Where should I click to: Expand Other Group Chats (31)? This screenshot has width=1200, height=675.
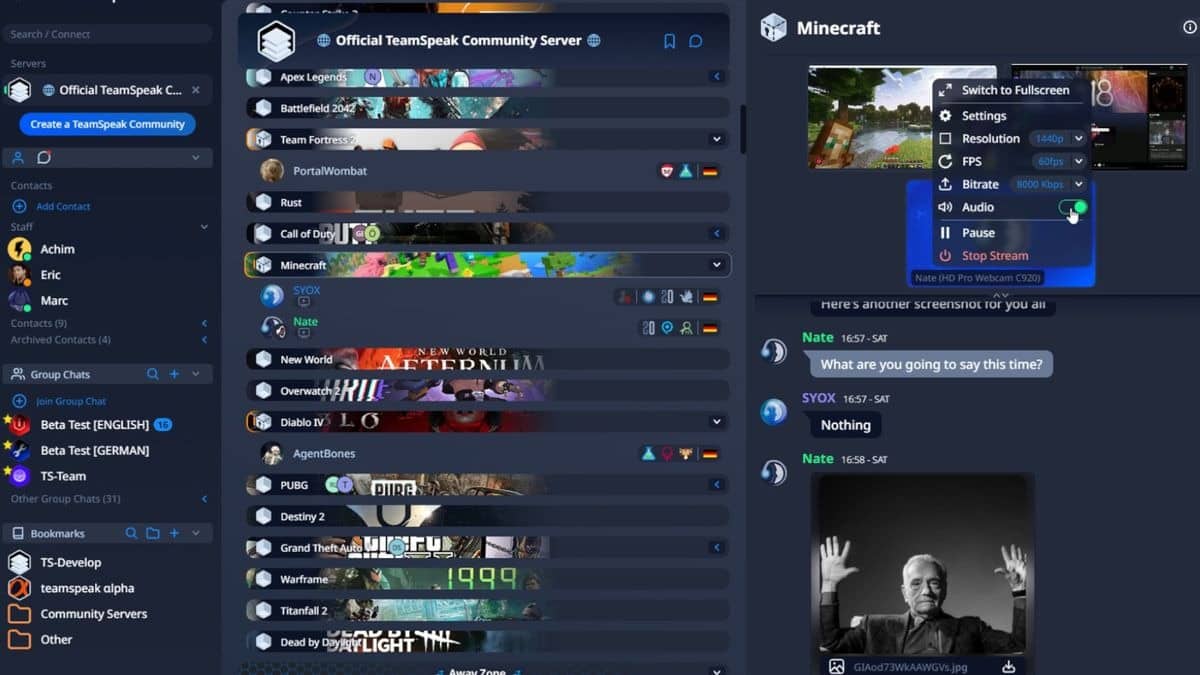[204, 499]
